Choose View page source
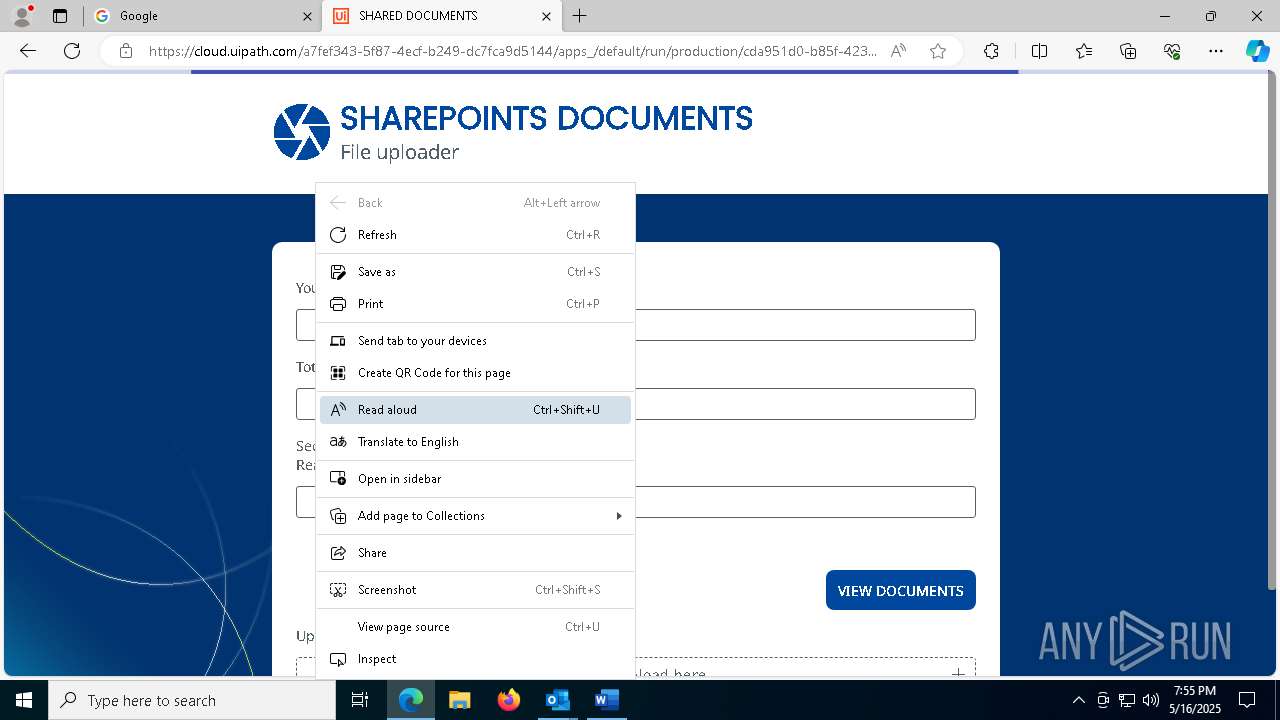1280x720 pixels. [475, 627]
